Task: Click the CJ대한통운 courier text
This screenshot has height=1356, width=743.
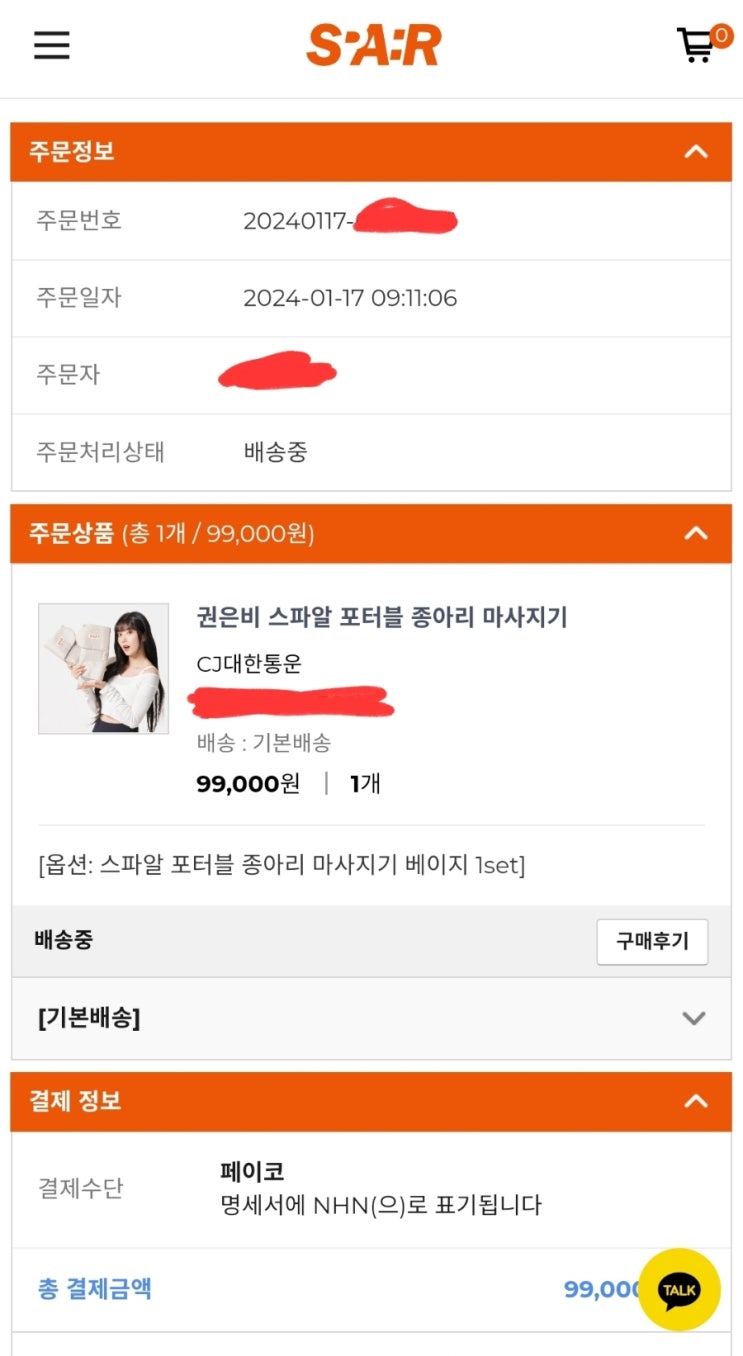Action: pos(249,663)
